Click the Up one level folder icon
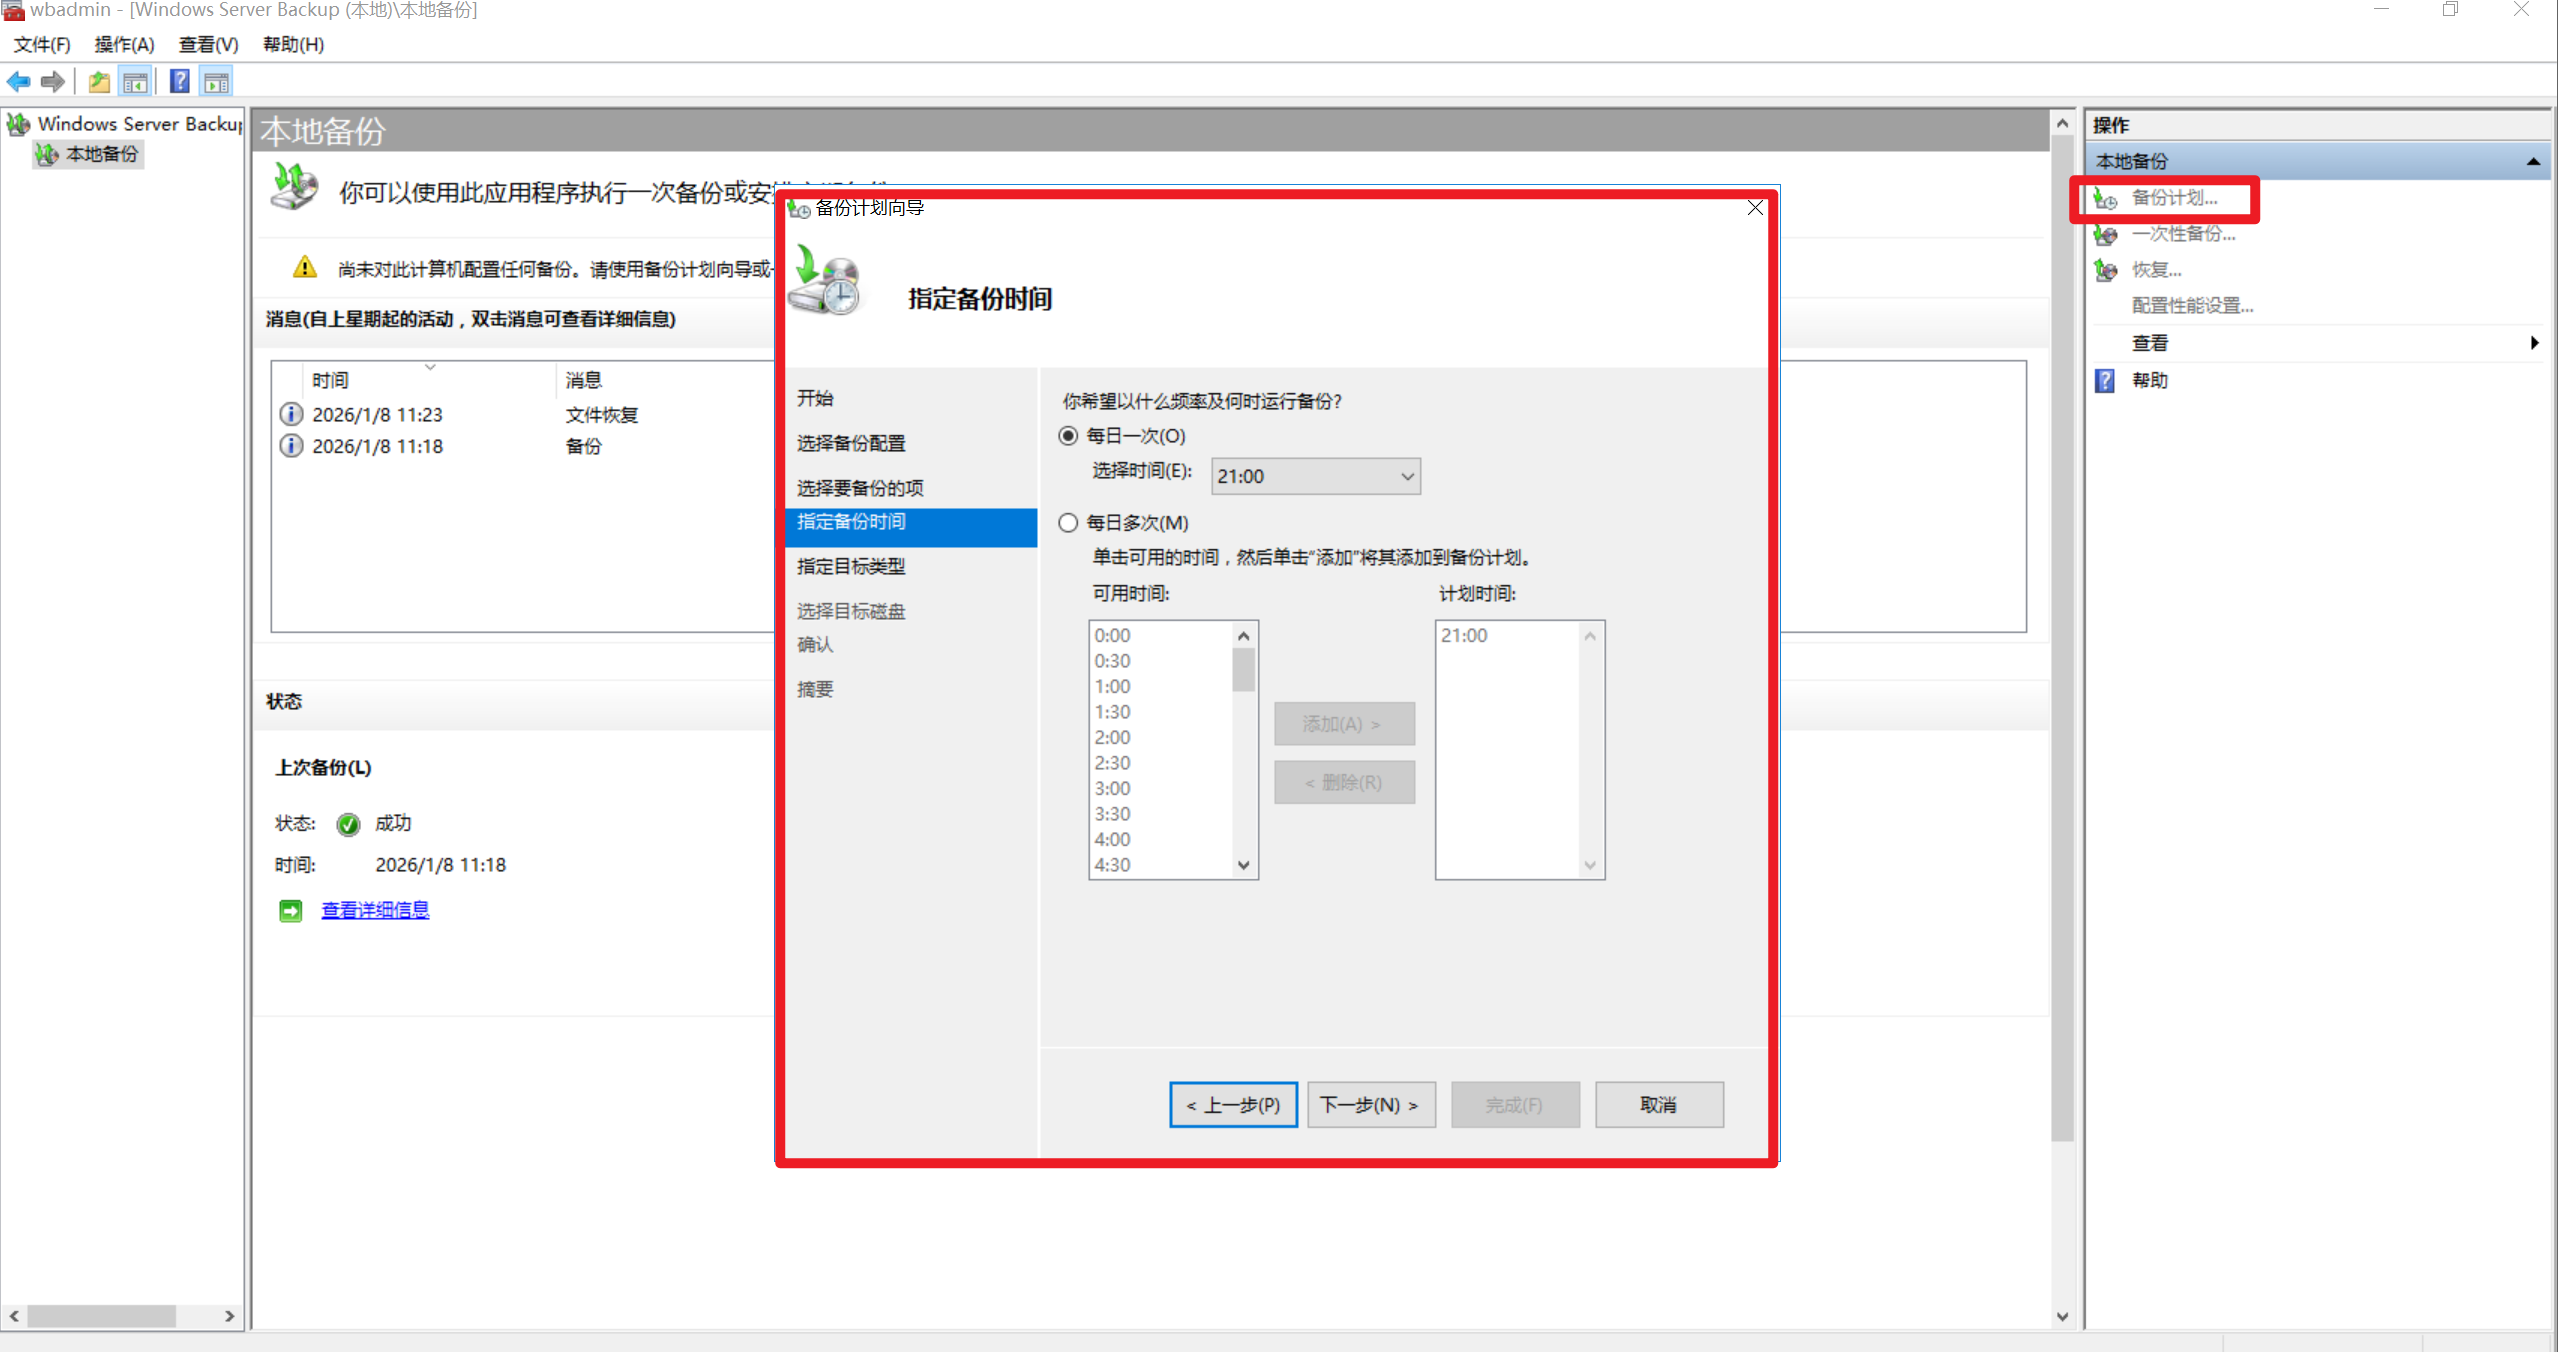The image size is (2558, 1352). pos(99,82)
